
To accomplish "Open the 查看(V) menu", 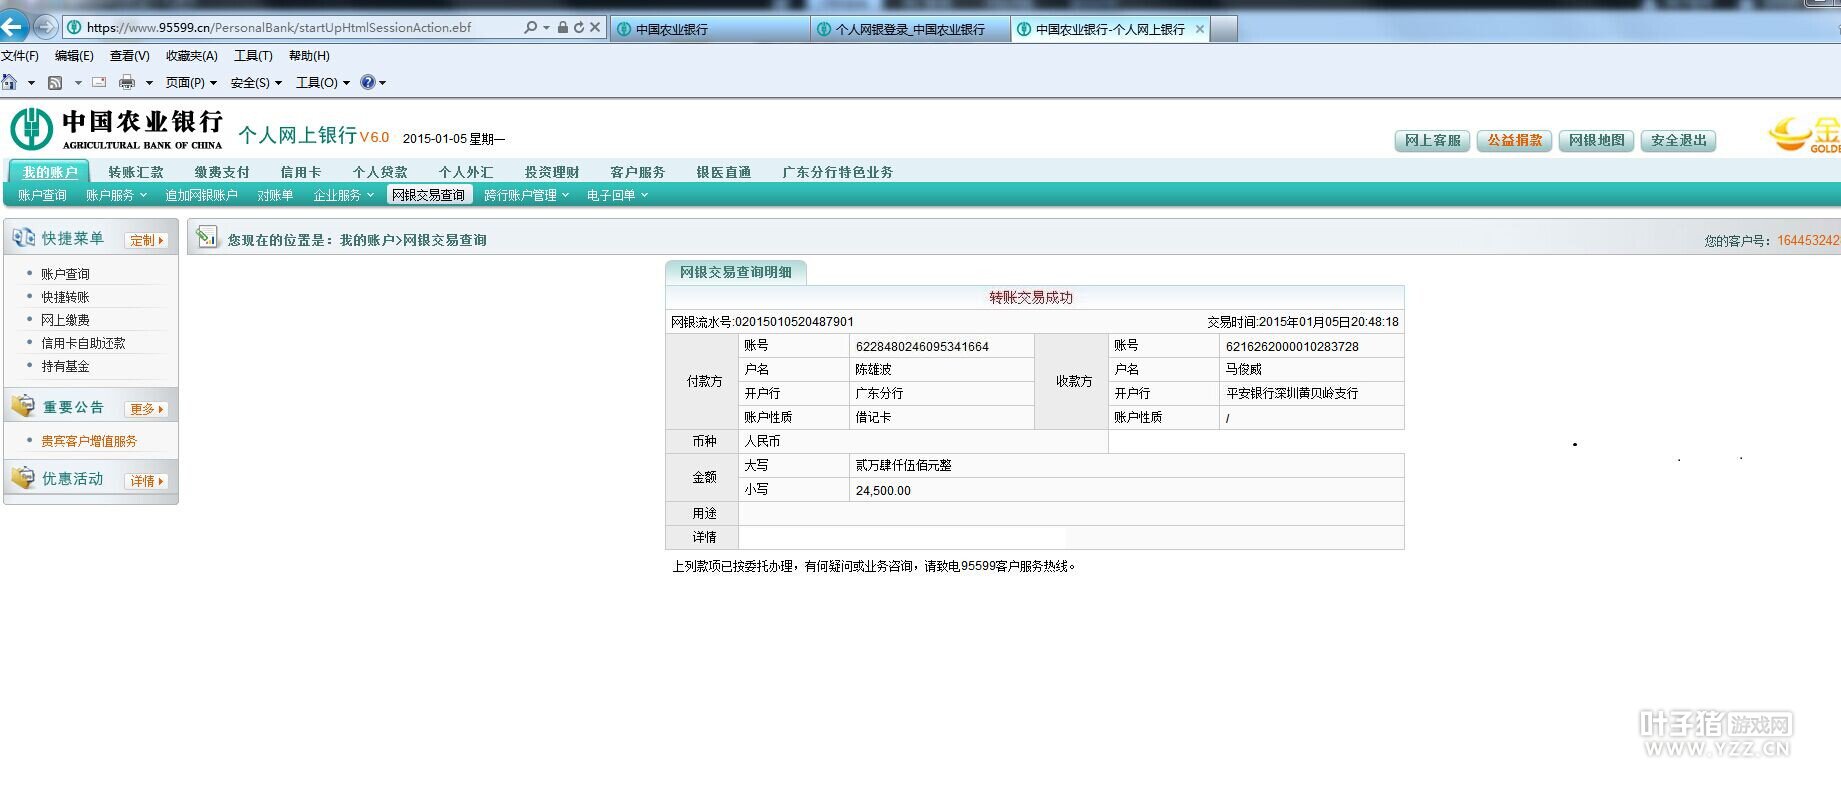I will [x=130, y=56].
